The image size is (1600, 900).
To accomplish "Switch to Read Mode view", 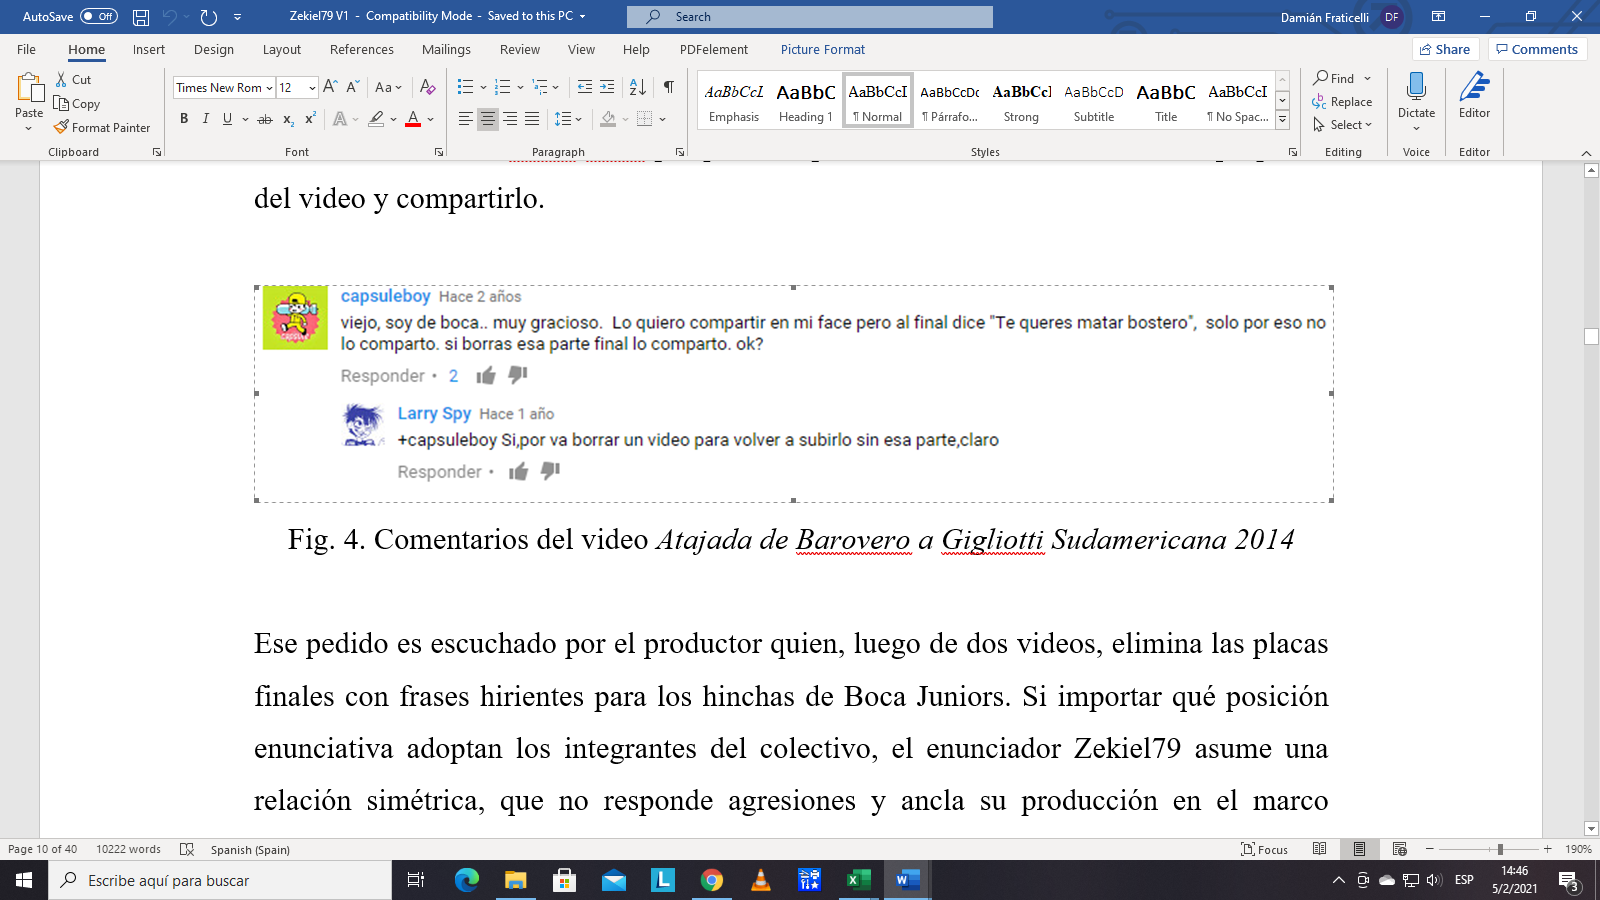I will click(1319, 849).
